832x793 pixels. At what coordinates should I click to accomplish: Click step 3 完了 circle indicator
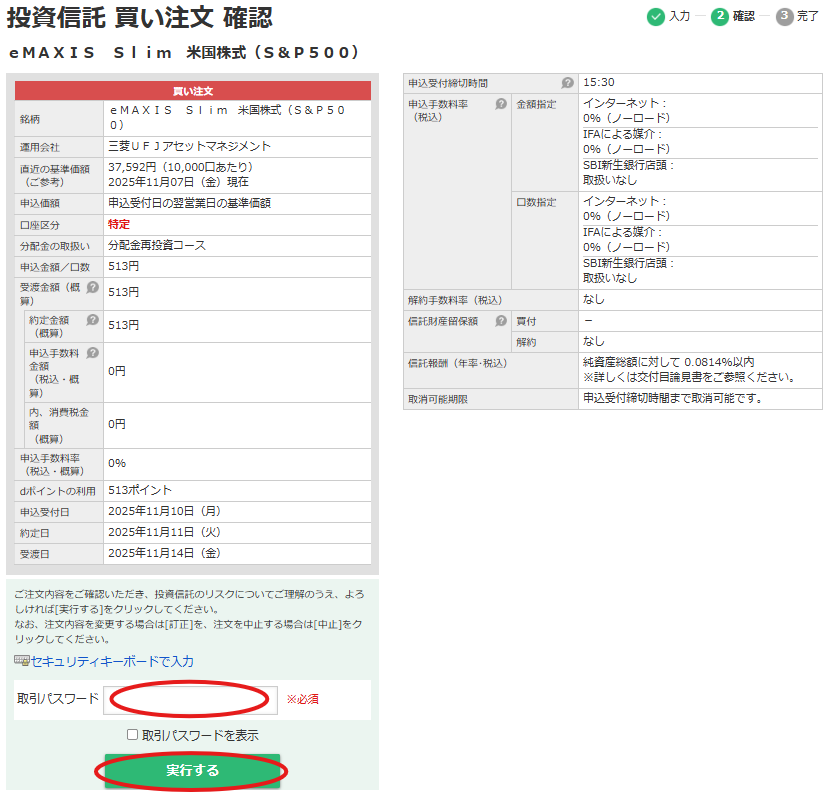pos(785,16)
